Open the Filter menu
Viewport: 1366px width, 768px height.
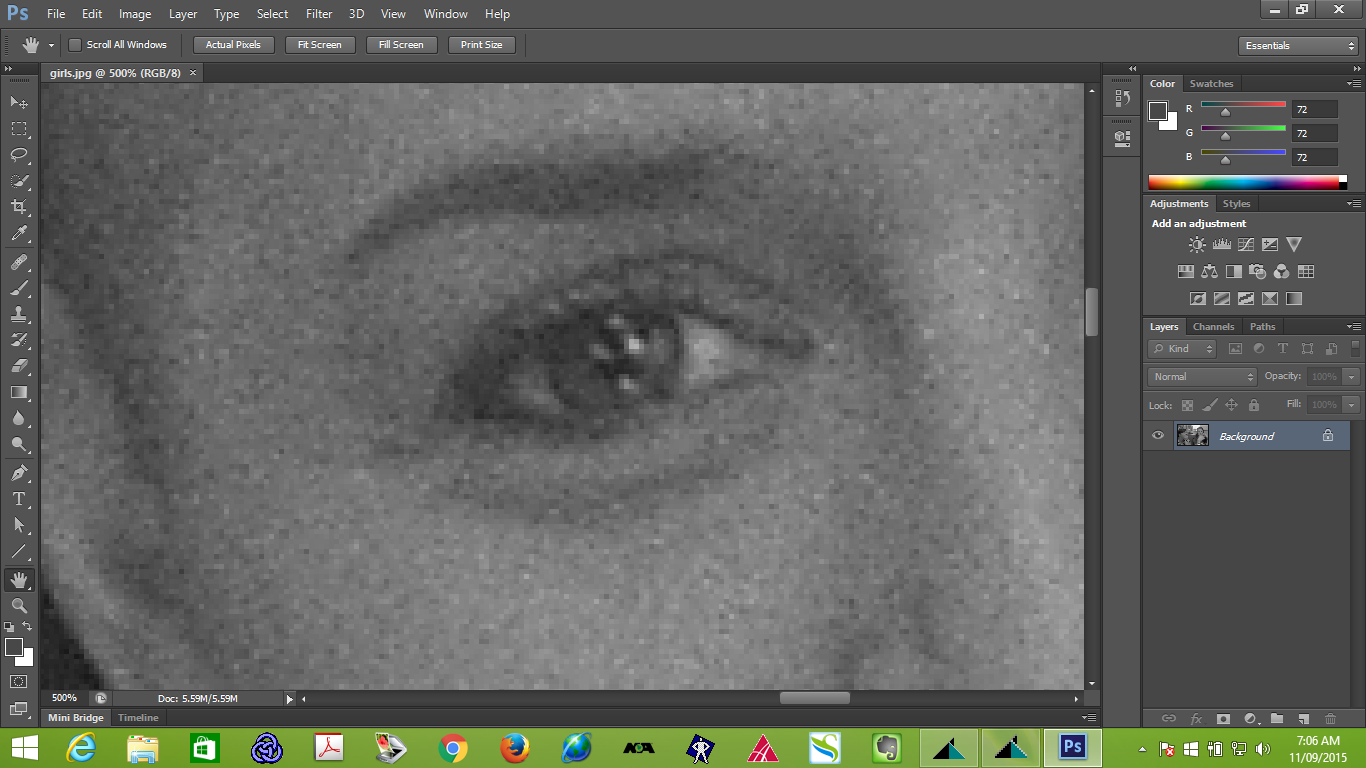click(319, 14)
